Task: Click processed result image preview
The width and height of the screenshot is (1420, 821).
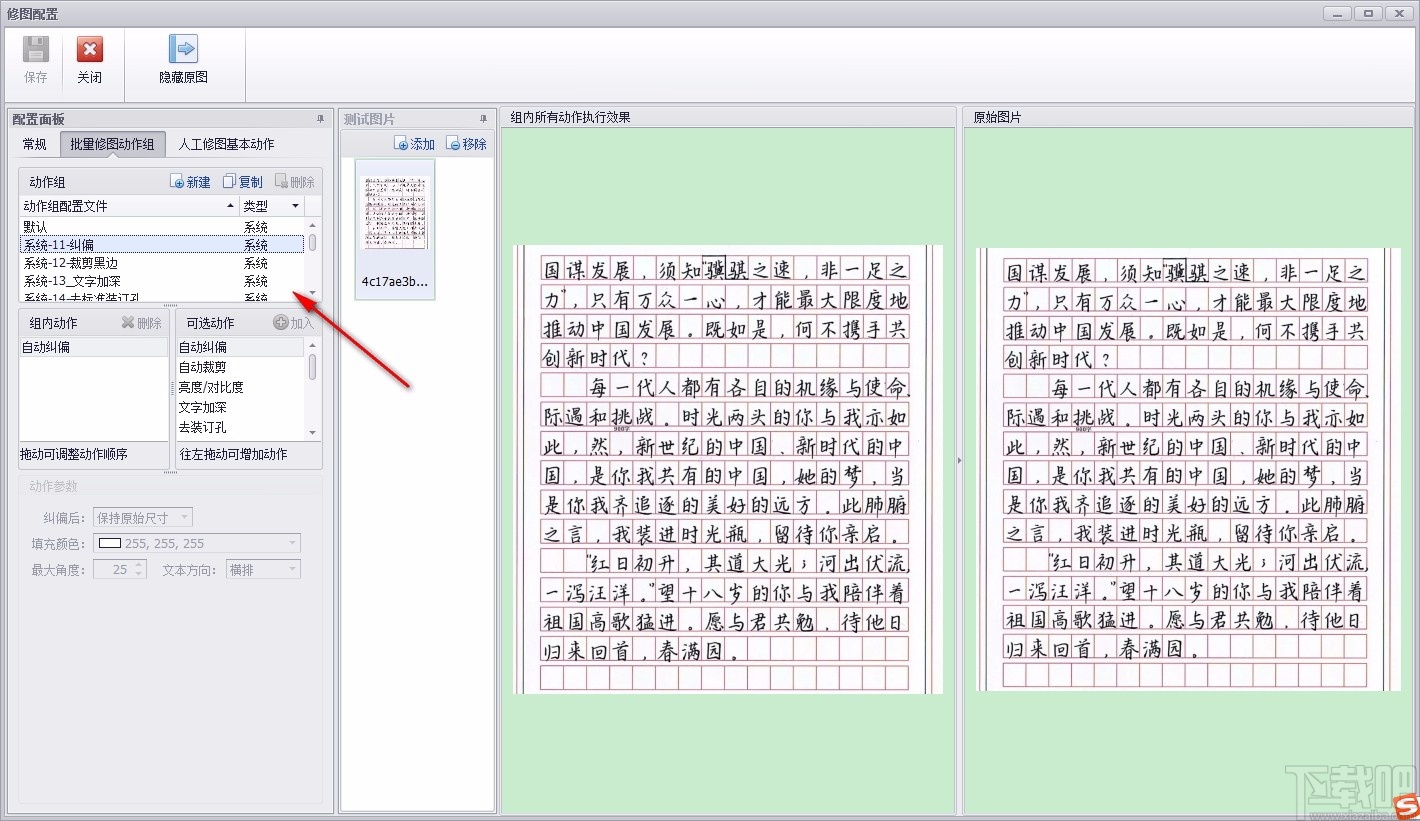Action: pos(728,469)
